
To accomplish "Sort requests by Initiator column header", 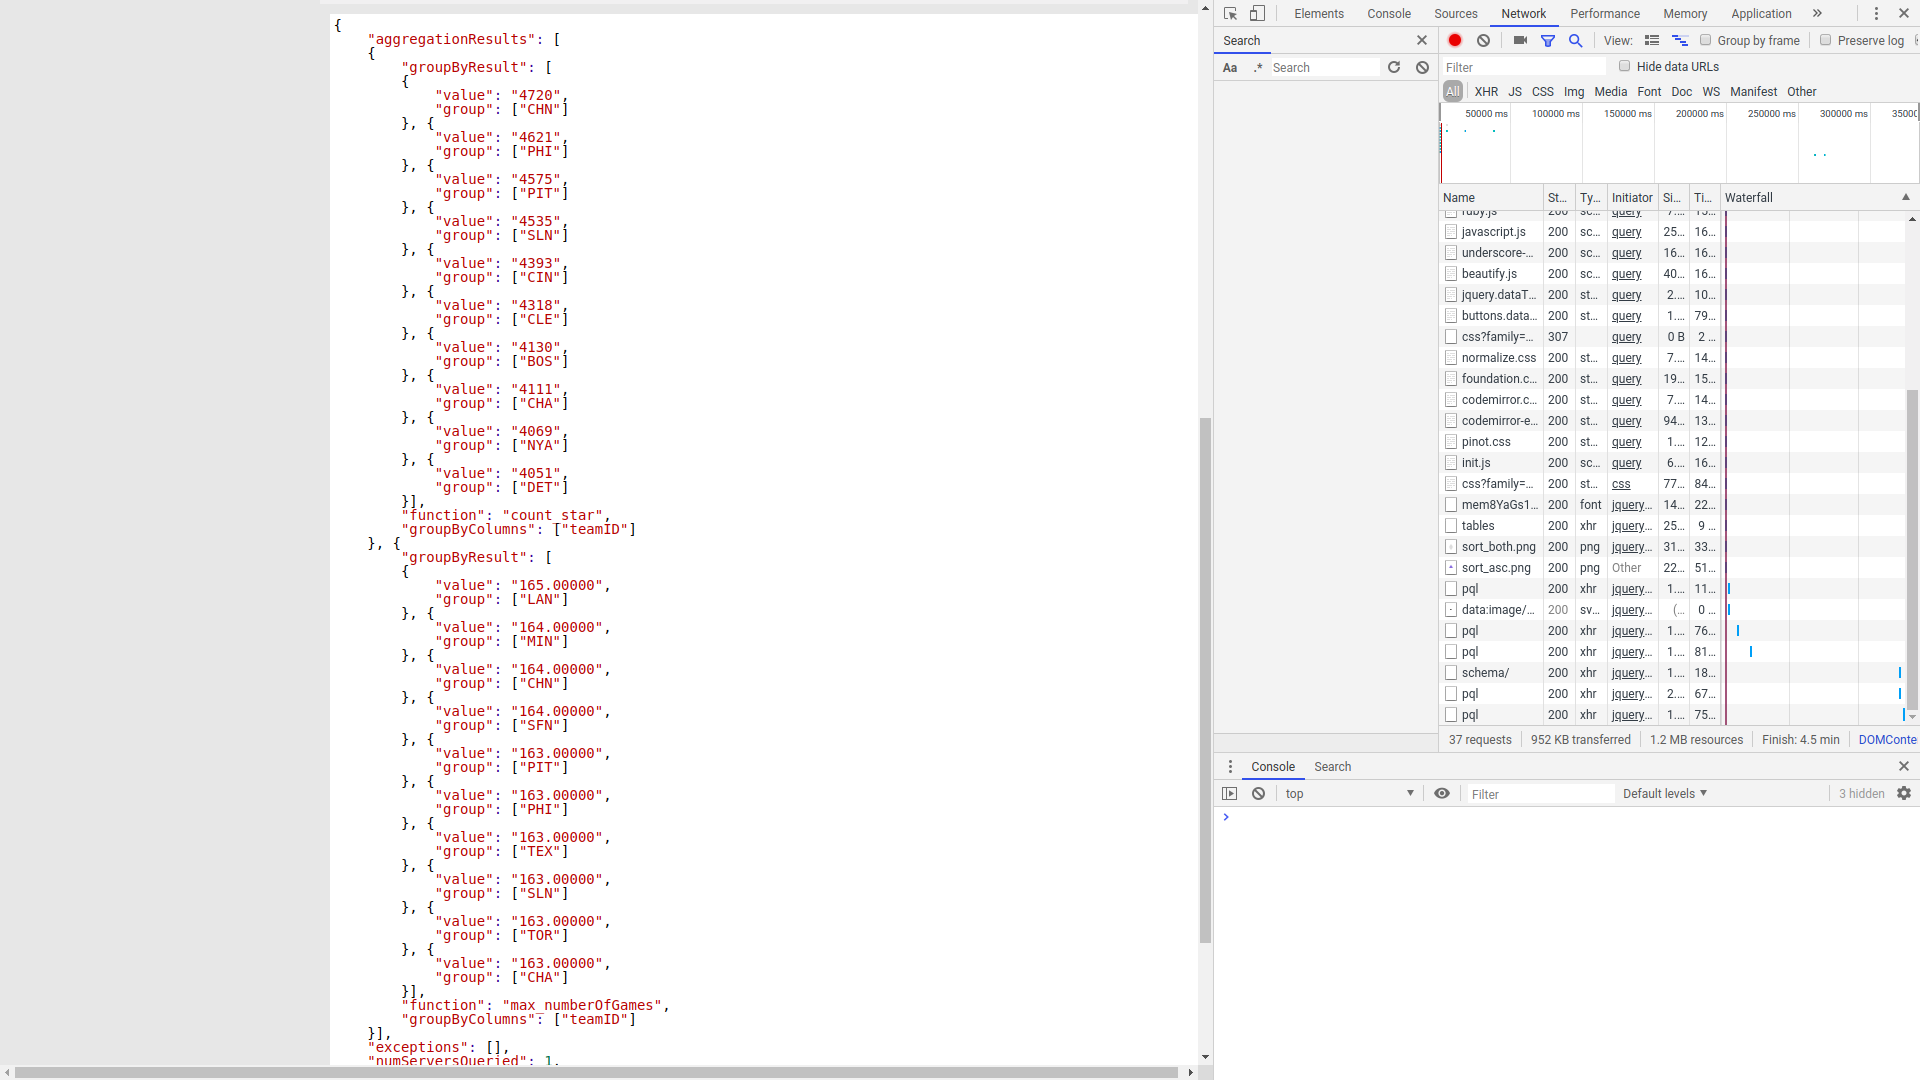I will click(x=1632, y=198).
